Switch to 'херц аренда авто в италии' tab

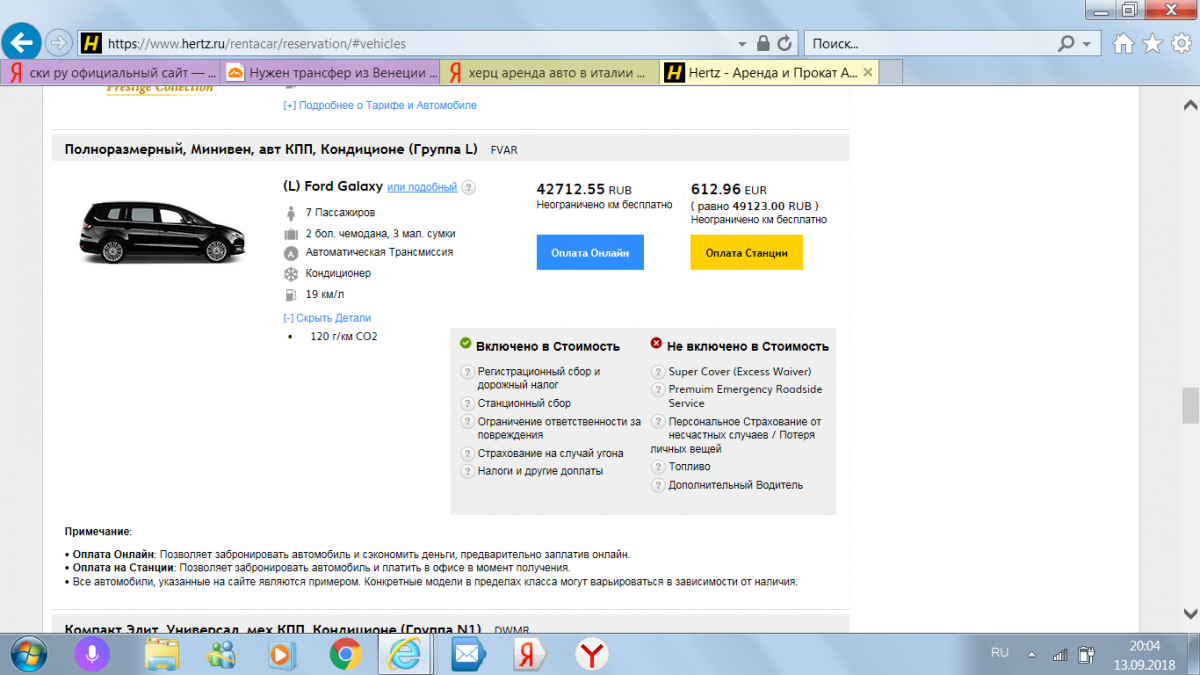click(549, 72)
